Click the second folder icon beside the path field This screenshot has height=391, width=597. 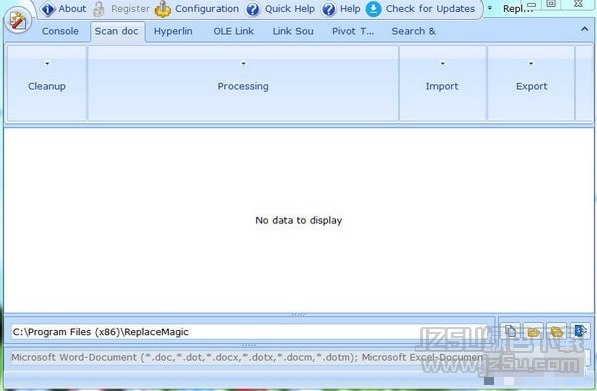[557, 331]
